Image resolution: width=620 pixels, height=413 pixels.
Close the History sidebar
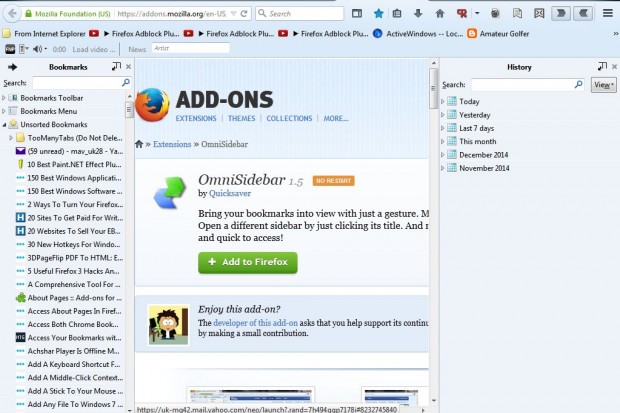tap(614, 67)
